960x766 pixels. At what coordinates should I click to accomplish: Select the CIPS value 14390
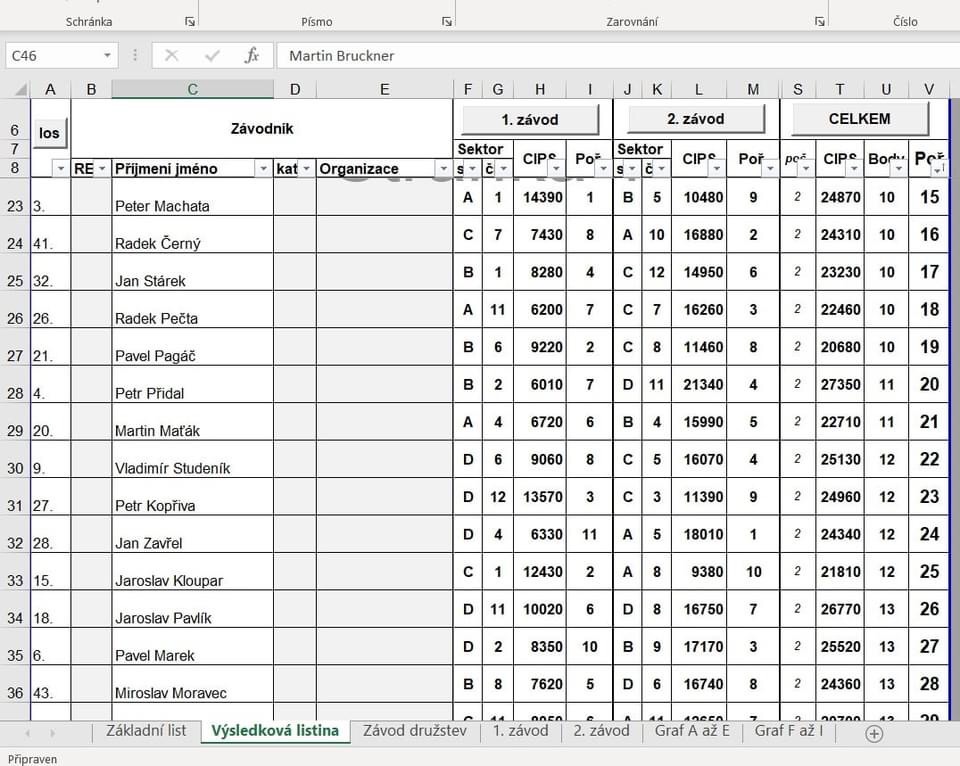[x=540, y=197]
